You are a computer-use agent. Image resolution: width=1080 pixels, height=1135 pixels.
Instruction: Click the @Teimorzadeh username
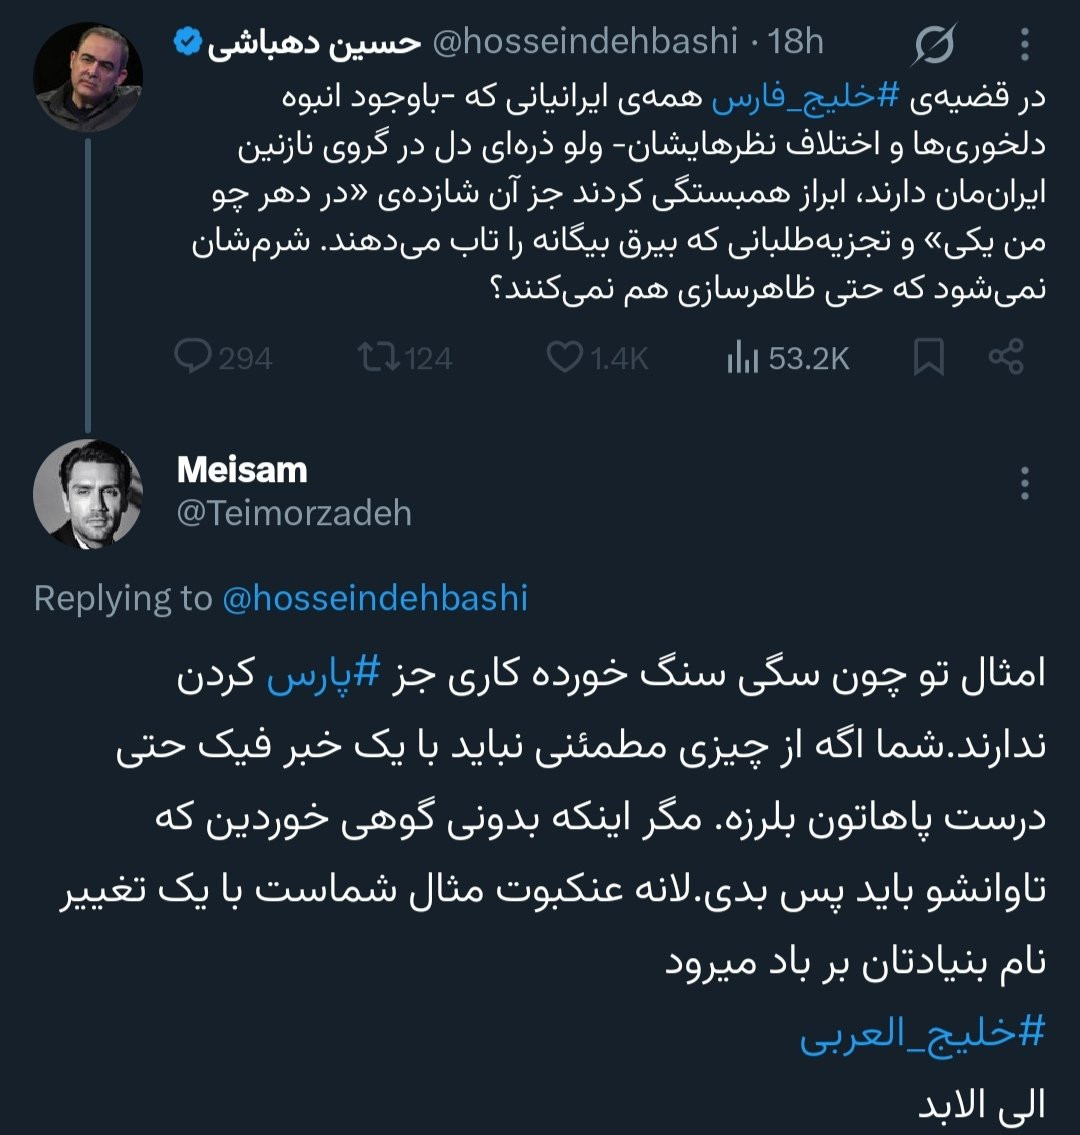294,512
